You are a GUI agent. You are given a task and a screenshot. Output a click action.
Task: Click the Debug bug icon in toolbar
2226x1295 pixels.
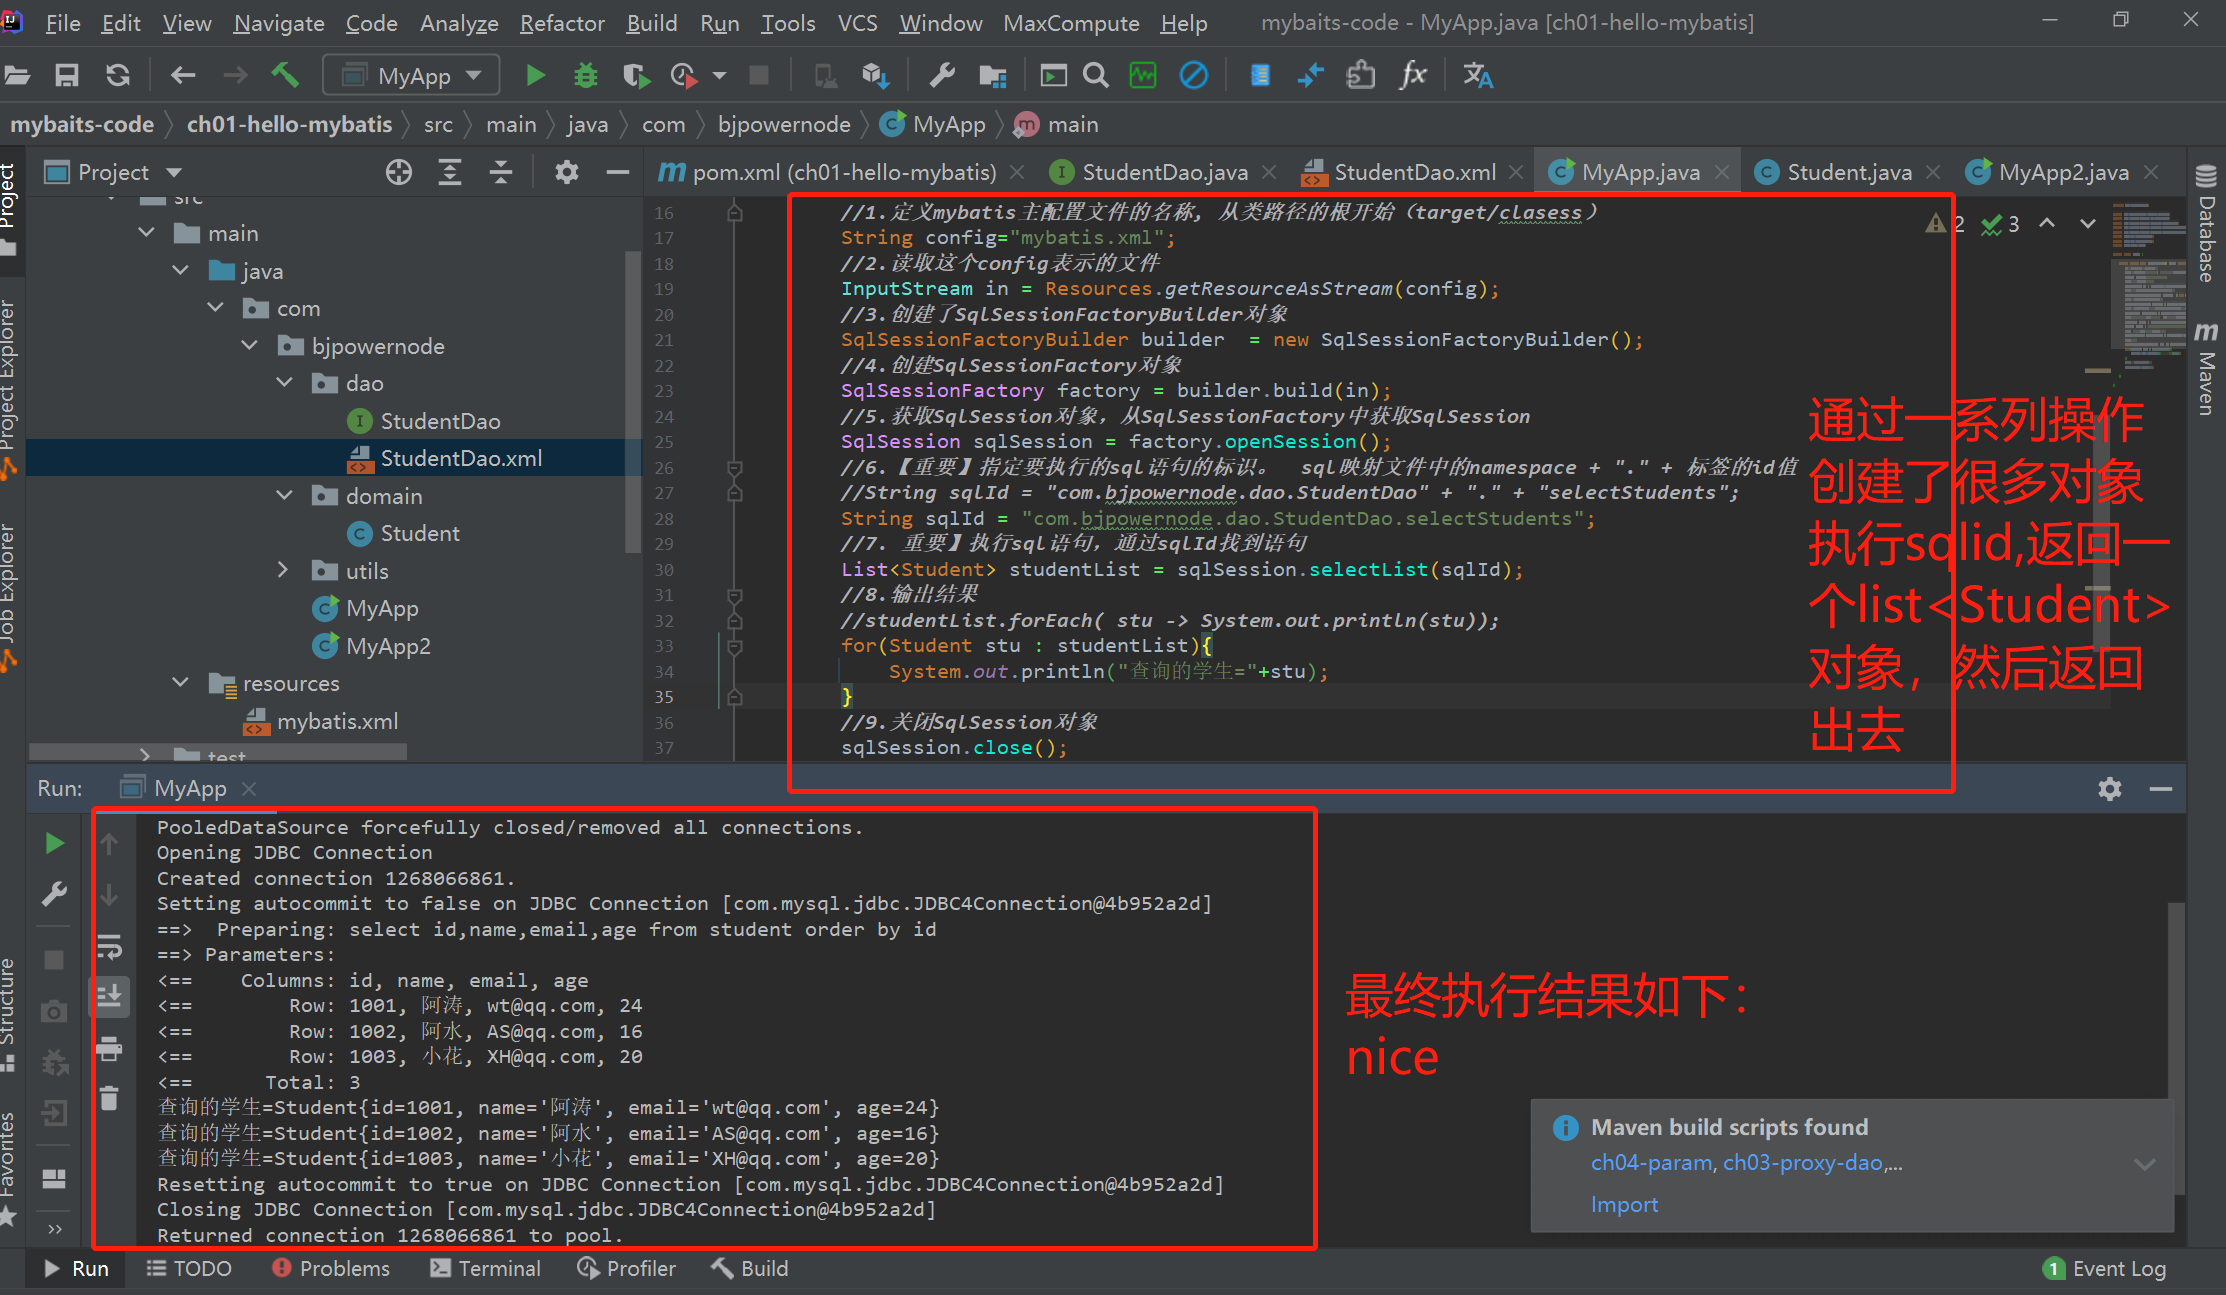(585, 75)
